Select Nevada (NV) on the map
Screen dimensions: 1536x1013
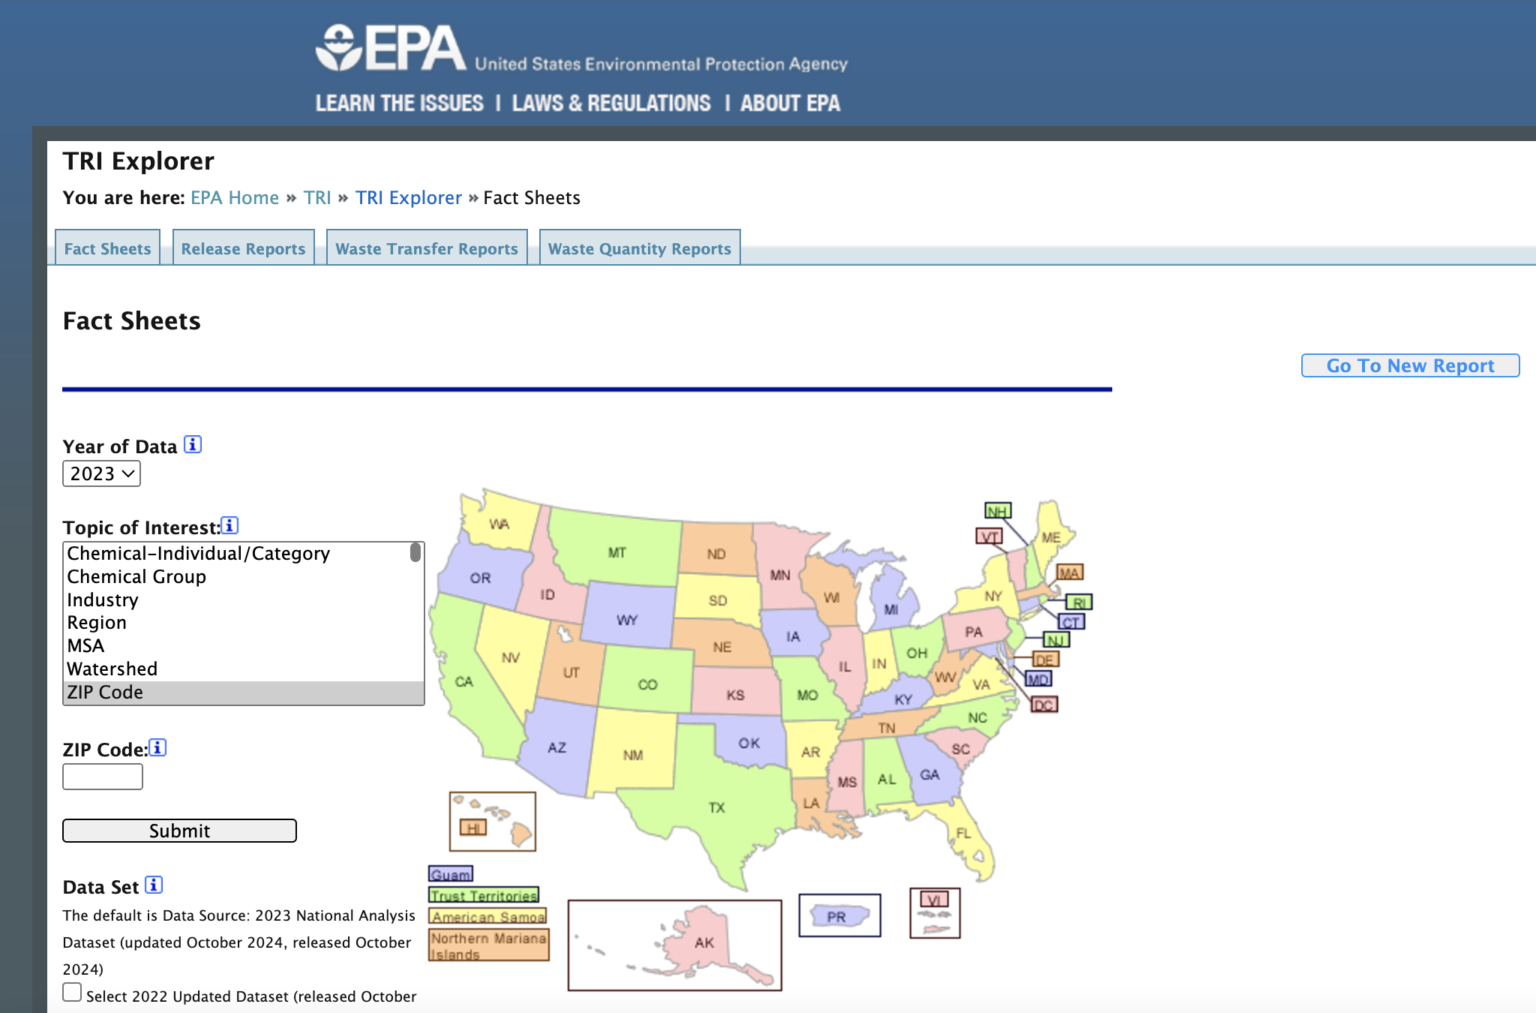click(x=510, y=657)
